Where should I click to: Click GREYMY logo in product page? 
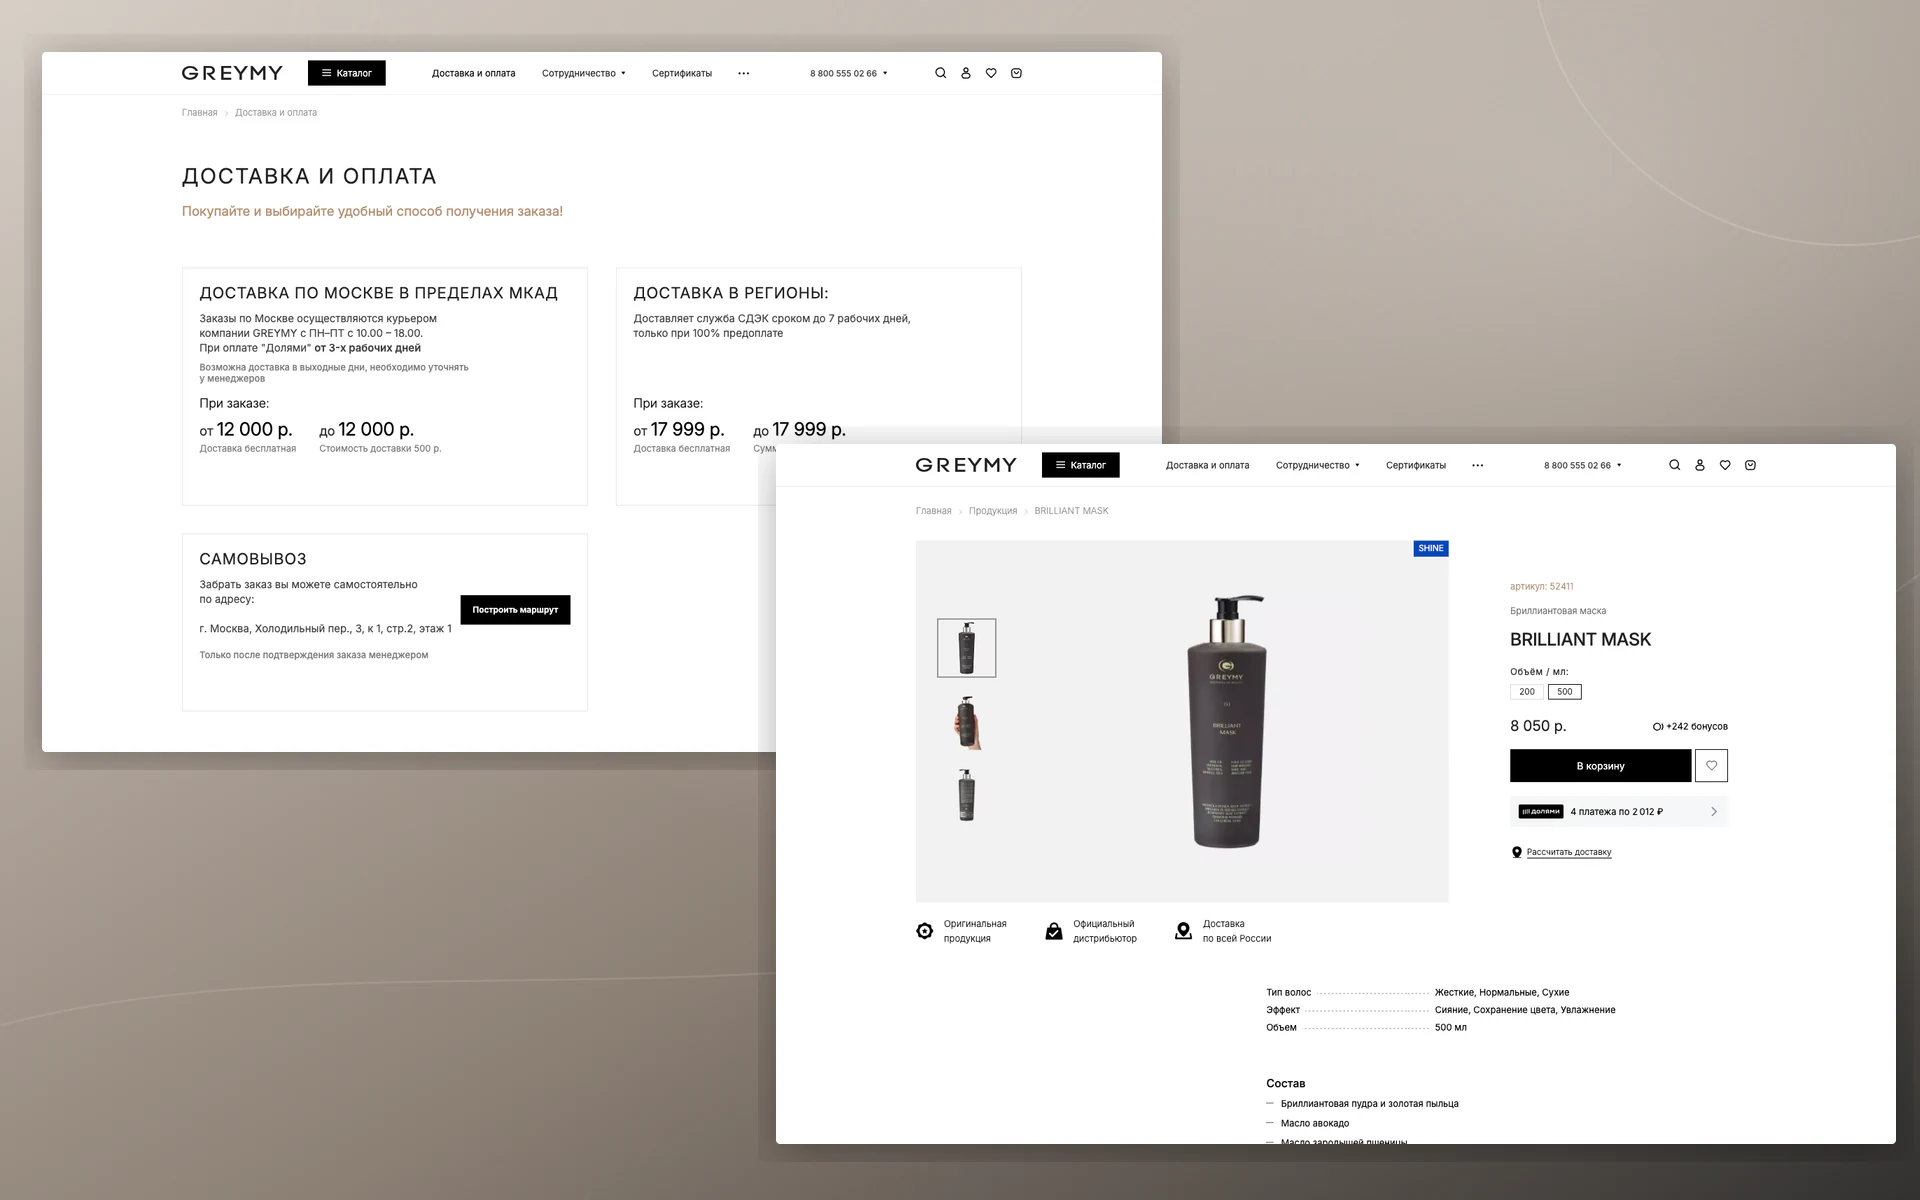966,465
